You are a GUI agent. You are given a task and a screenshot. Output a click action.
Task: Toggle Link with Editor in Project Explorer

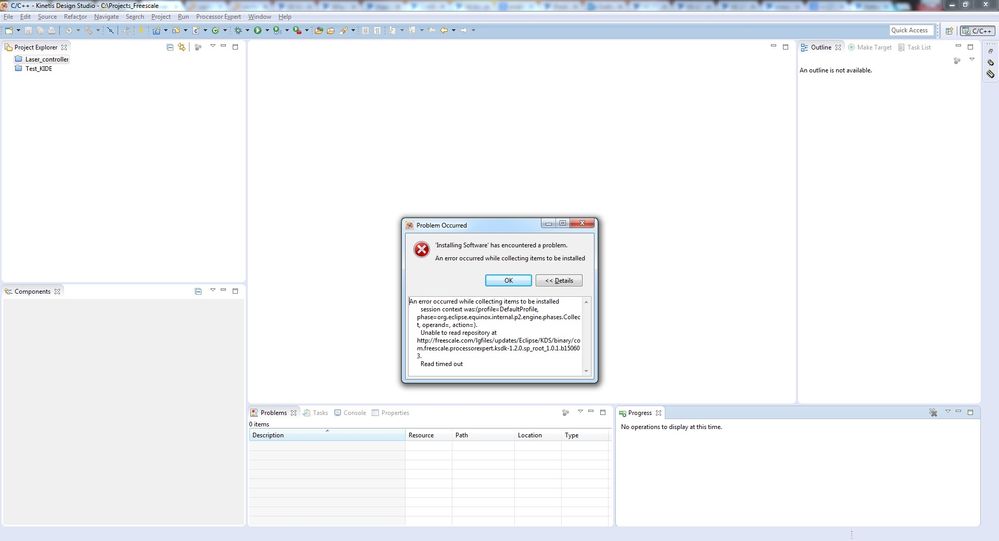click(x=182, y=47)
